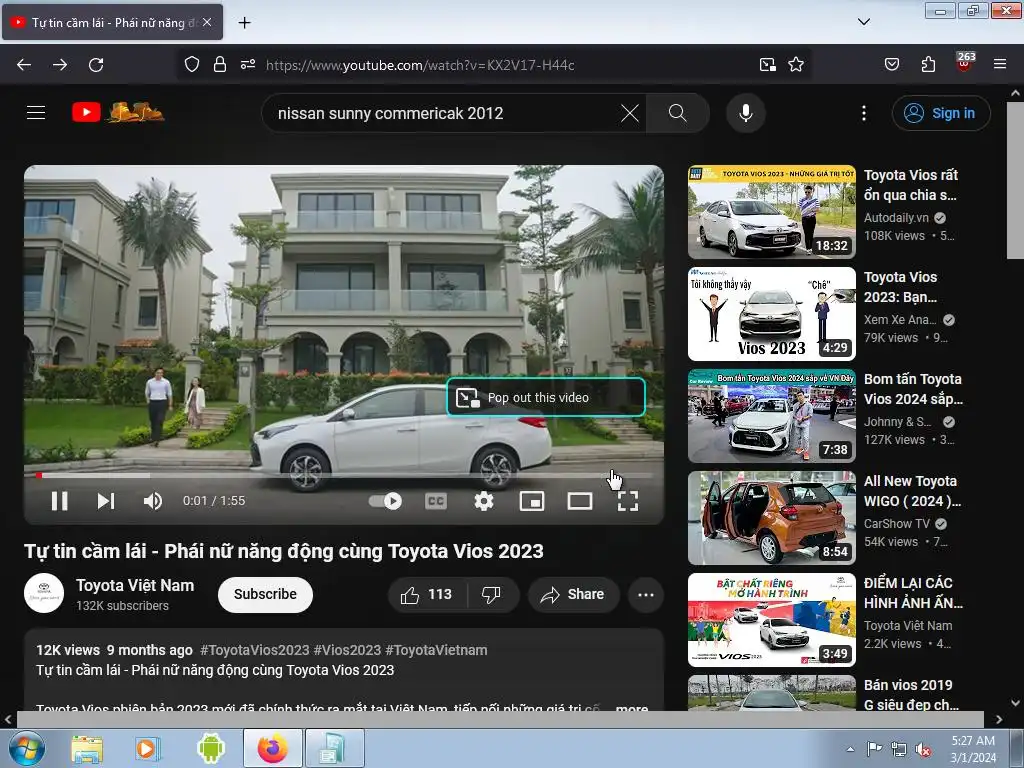Click the #Vios2023 hashtag
Viewport: 1024px width, 768px height.
point(347,650)
